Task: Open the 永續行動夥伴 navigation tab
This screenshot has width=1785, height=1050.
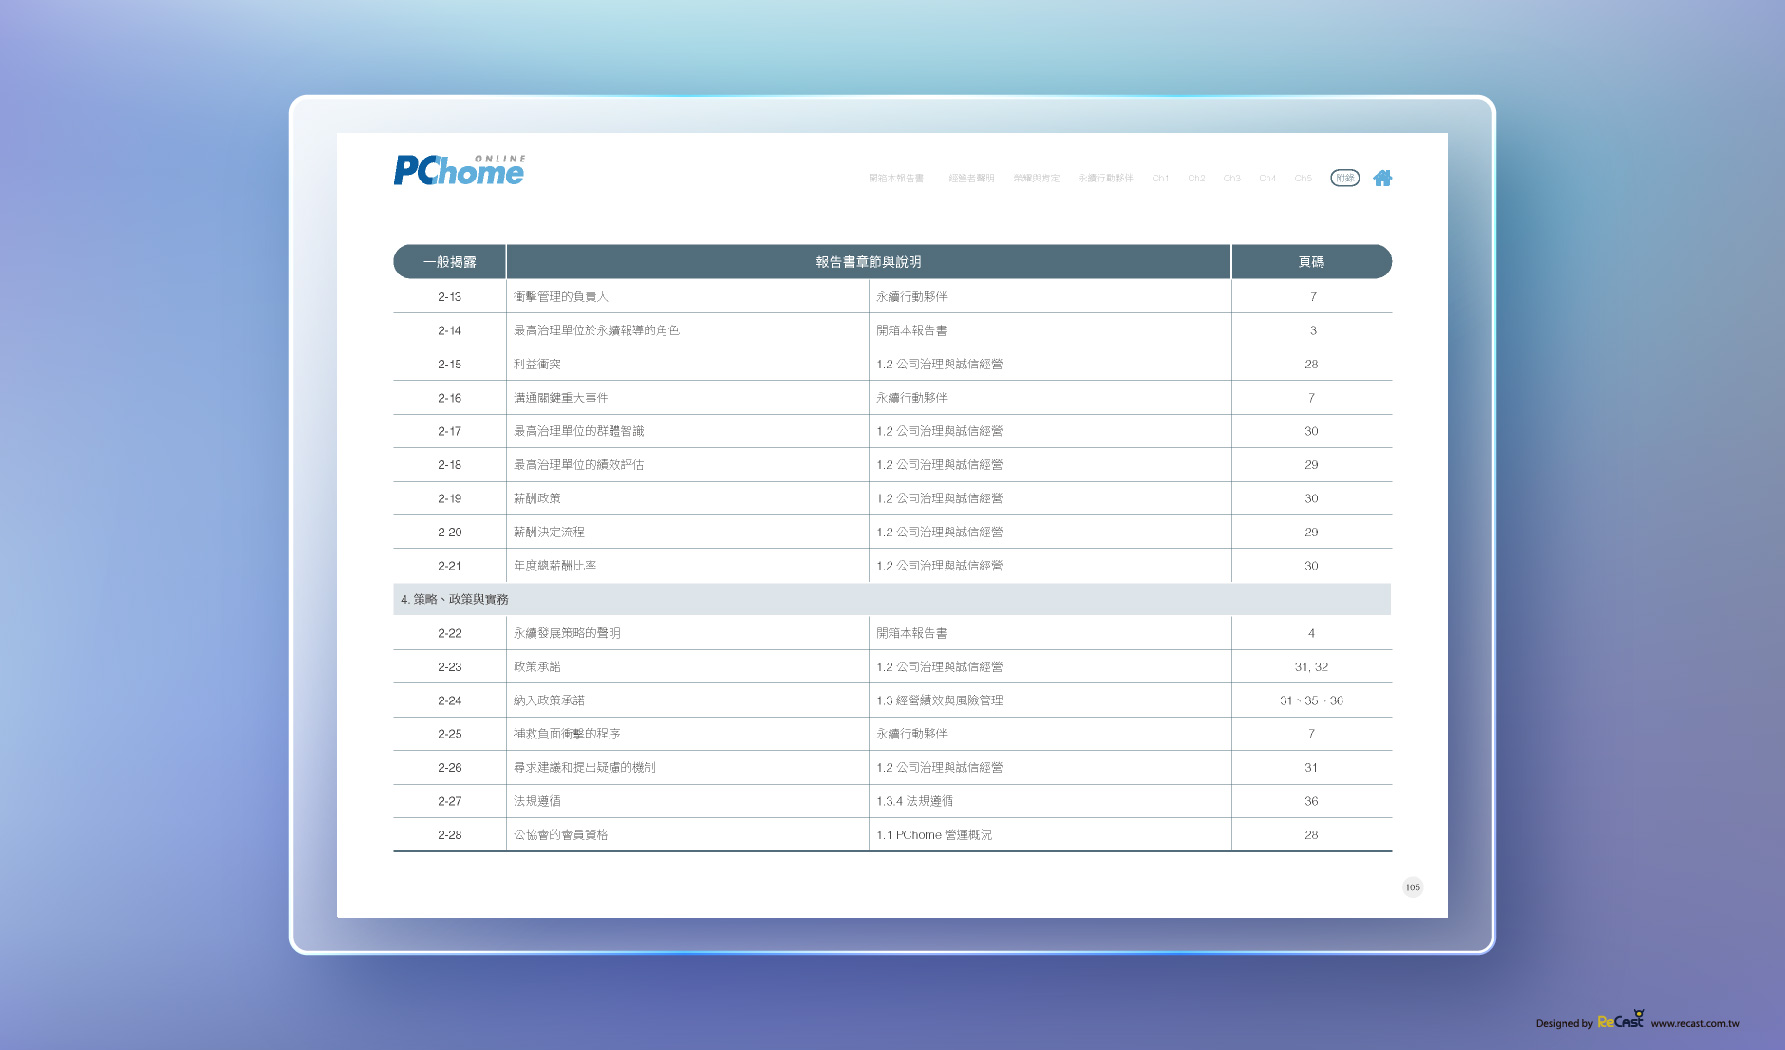Action: point(1105,178)
